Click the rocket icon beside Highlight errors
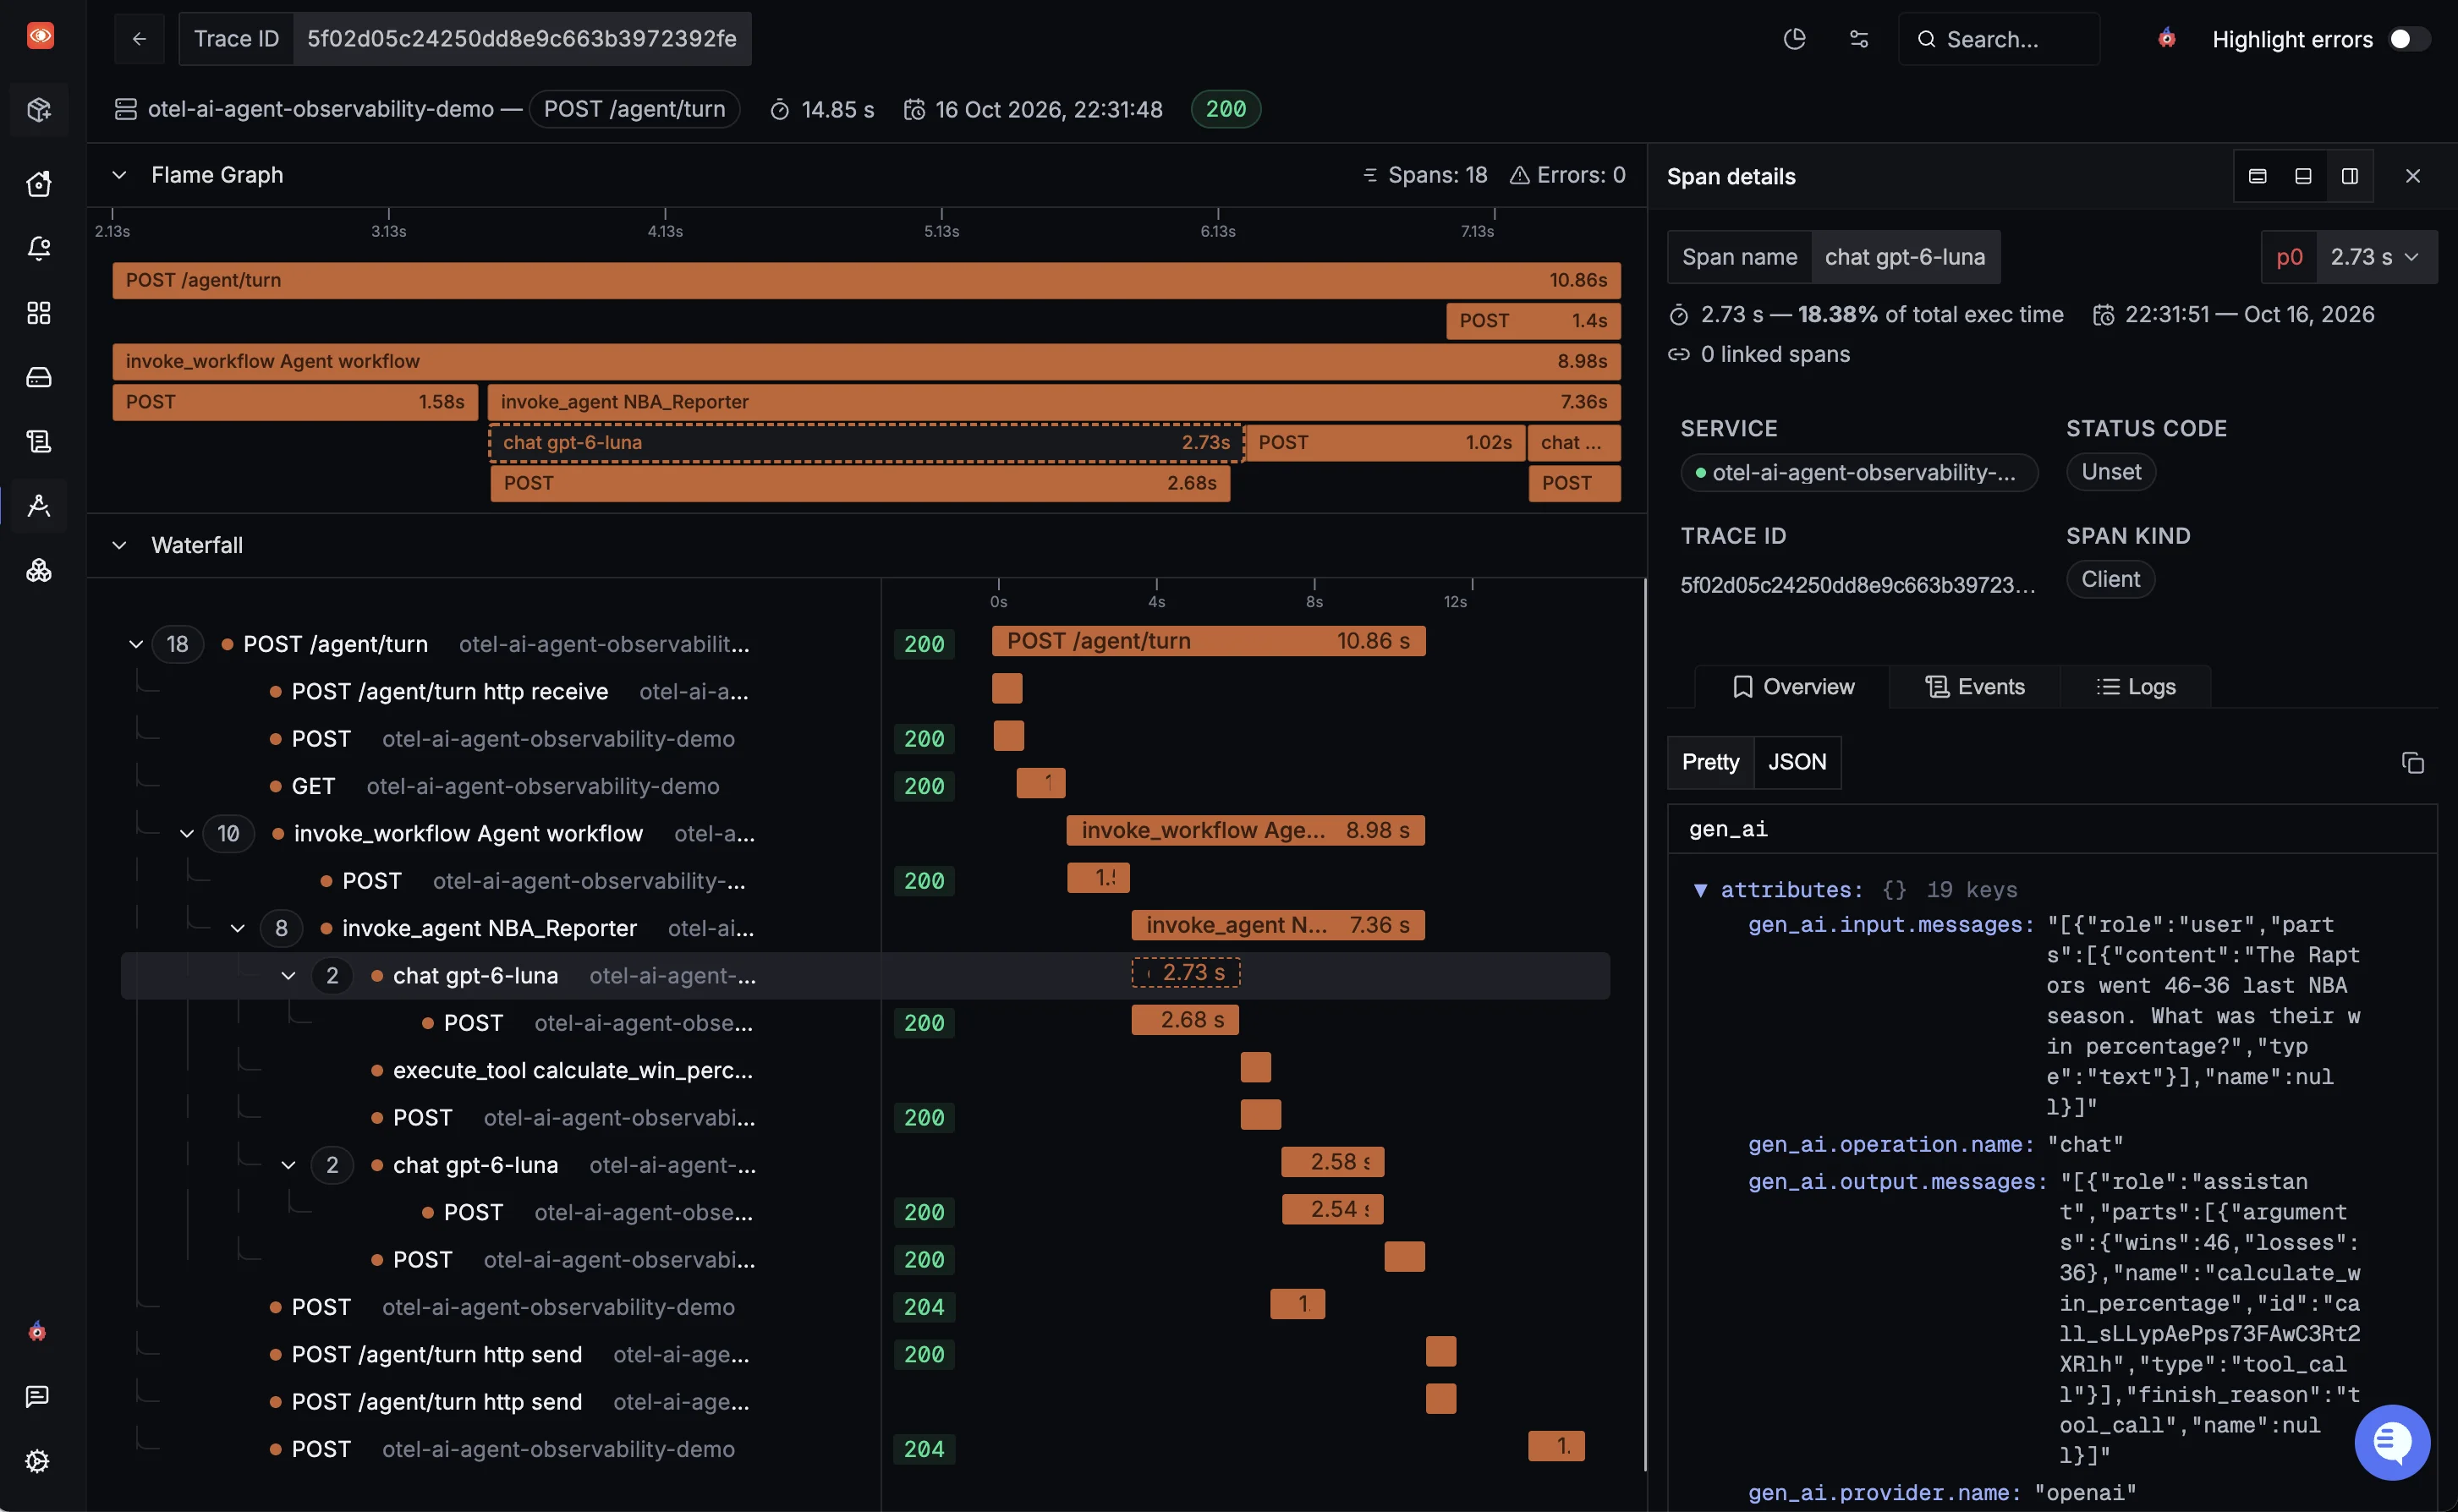This screenshot has width=2458, height=1512. pos(2167,39)
